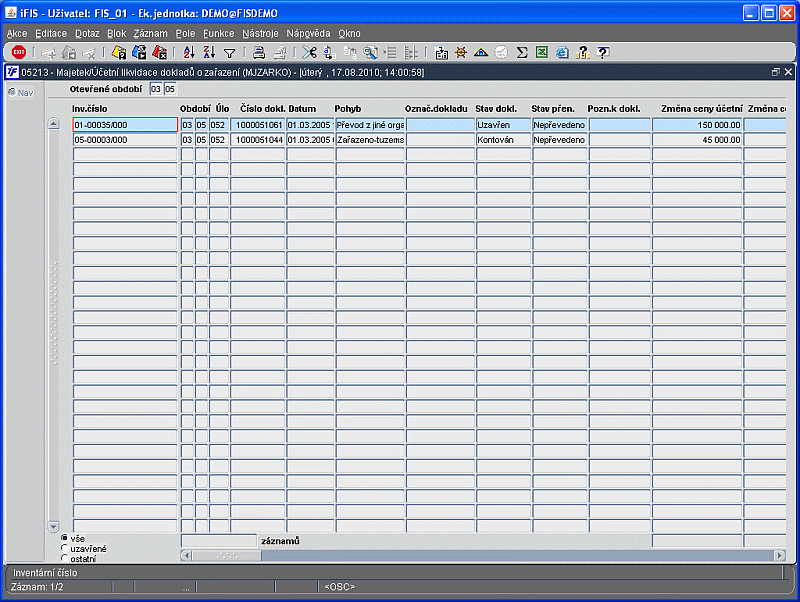Toggle the Nav radio button

12,92
